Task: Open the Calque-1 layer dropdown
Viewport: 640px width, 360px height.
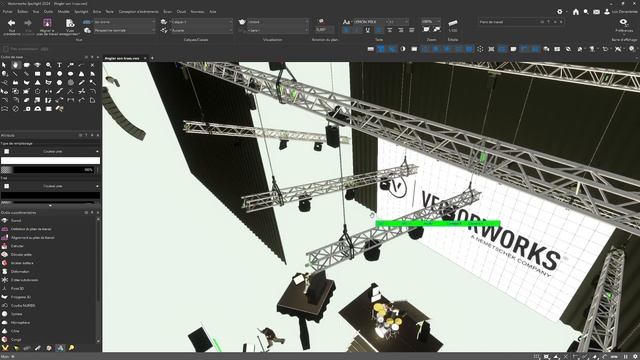Action: pos(201,22)
